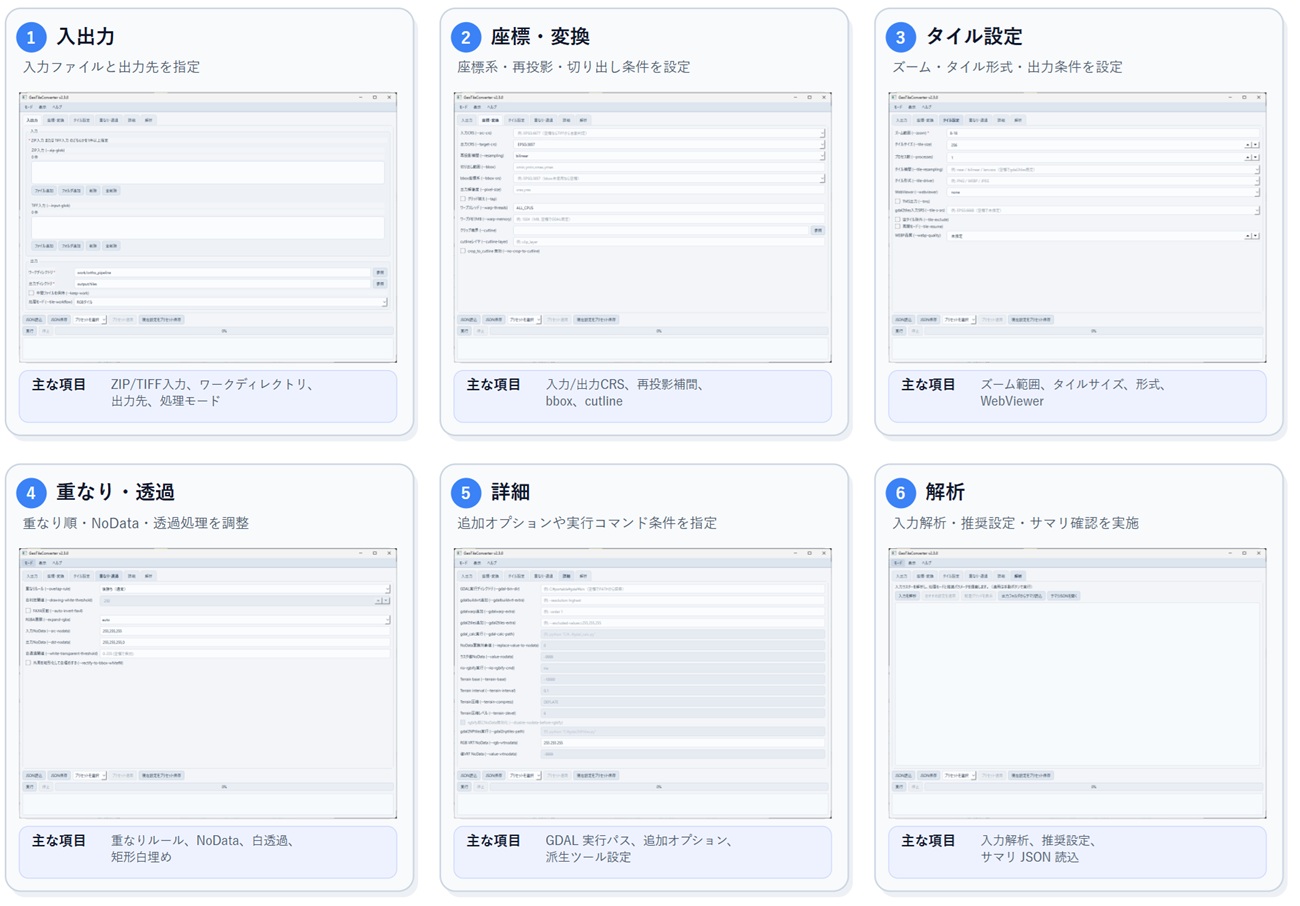Click サマリJSON読込 button in 解析 screenshot
Screen dimensions: 1300x906
[1064, 596]
